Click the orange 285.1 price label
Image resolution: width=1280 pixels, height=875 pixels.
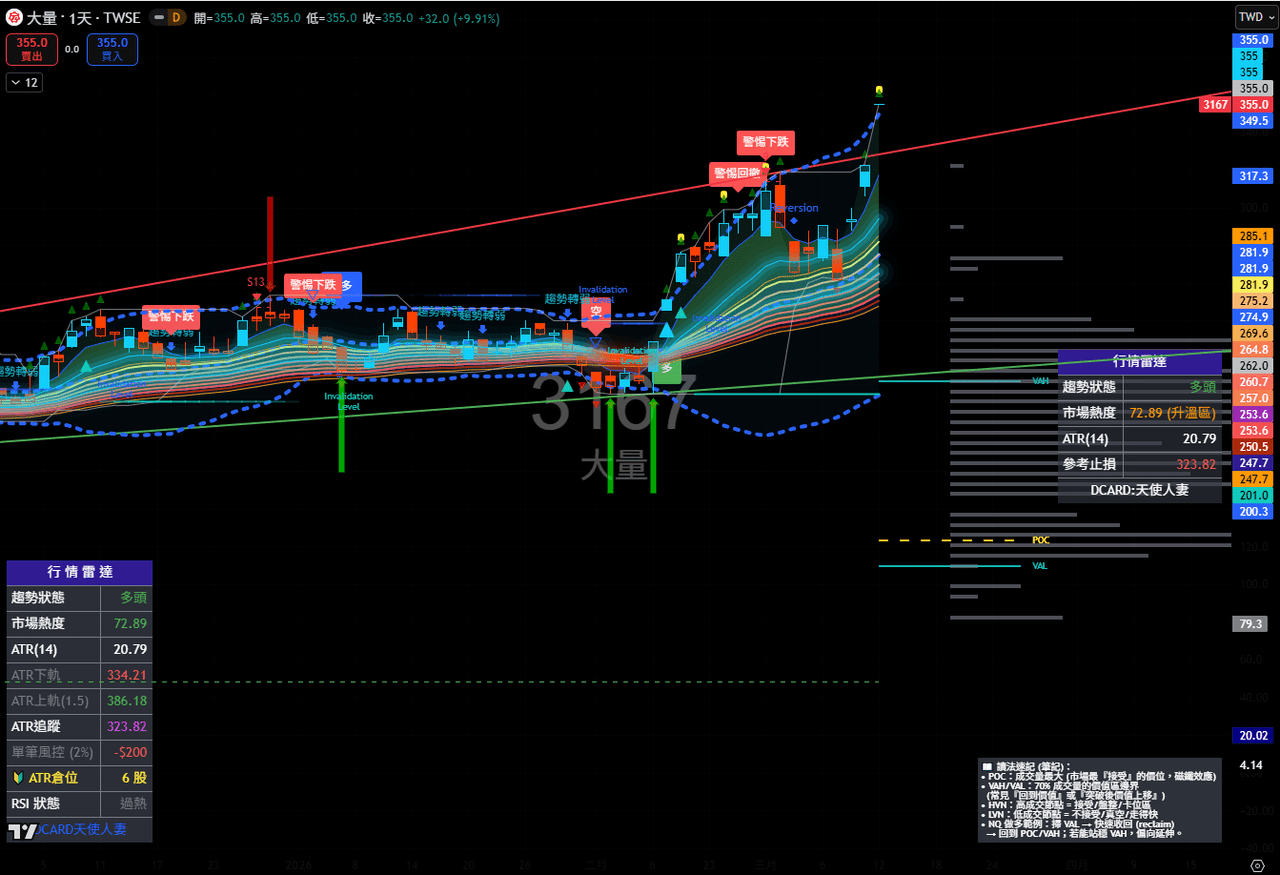[x=1253, y=236]
